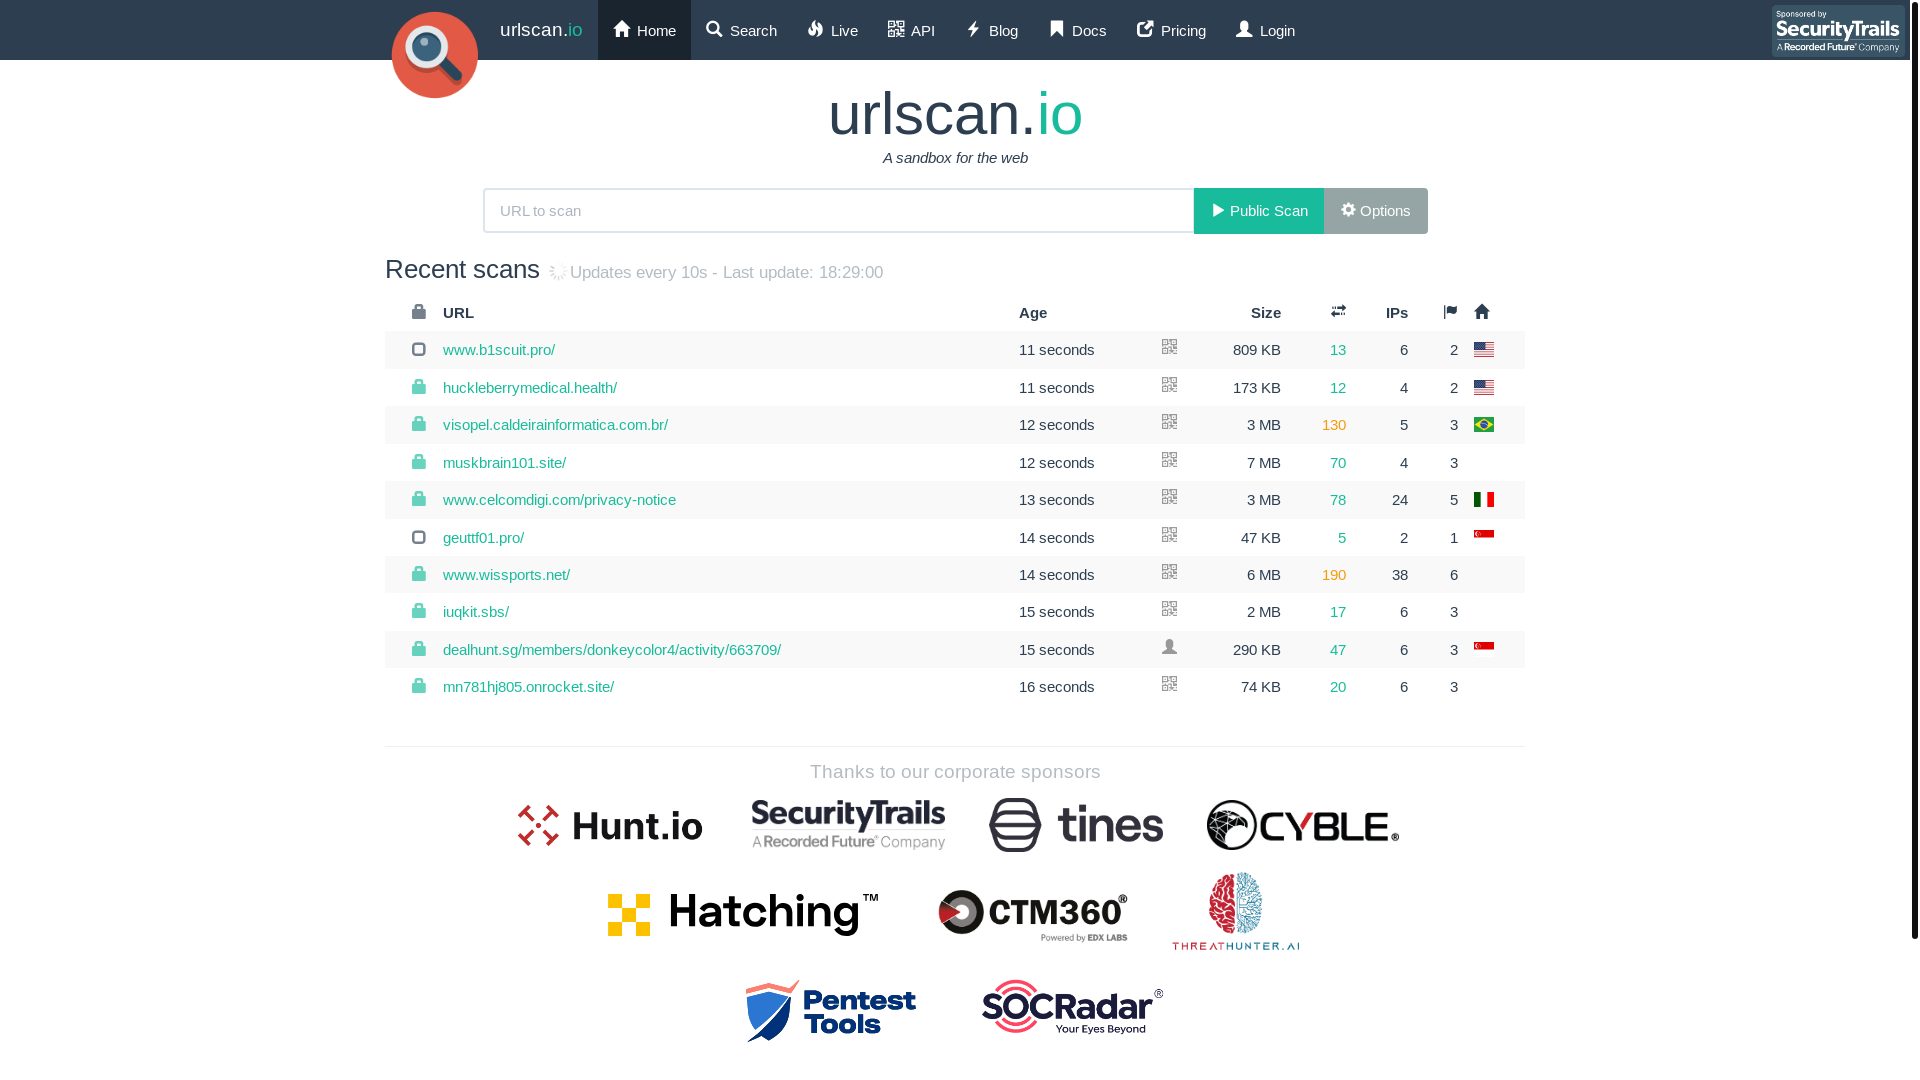The width and height of the screenshot is (1920, 1080).
Task: Open Login page
Action: point(1265,30)
